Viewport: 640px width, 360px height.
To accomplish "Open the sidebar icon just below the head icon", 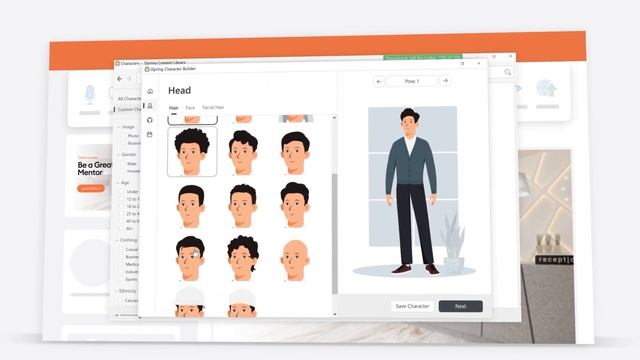I will point(150,120).
